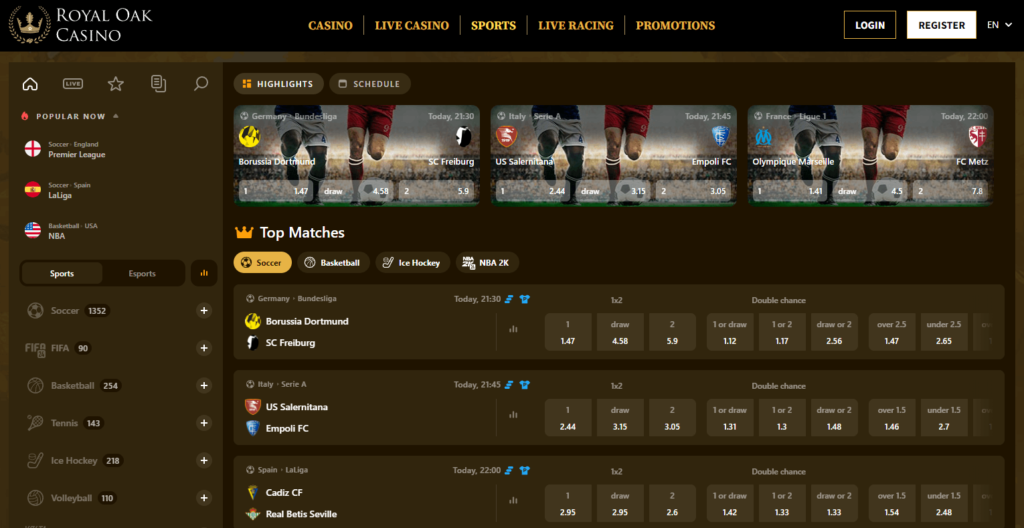Image resolution: width=1024 pixels, height=528 pixels.
Task: Open the PROMOTIONS menu
Action: click(675, 25)
